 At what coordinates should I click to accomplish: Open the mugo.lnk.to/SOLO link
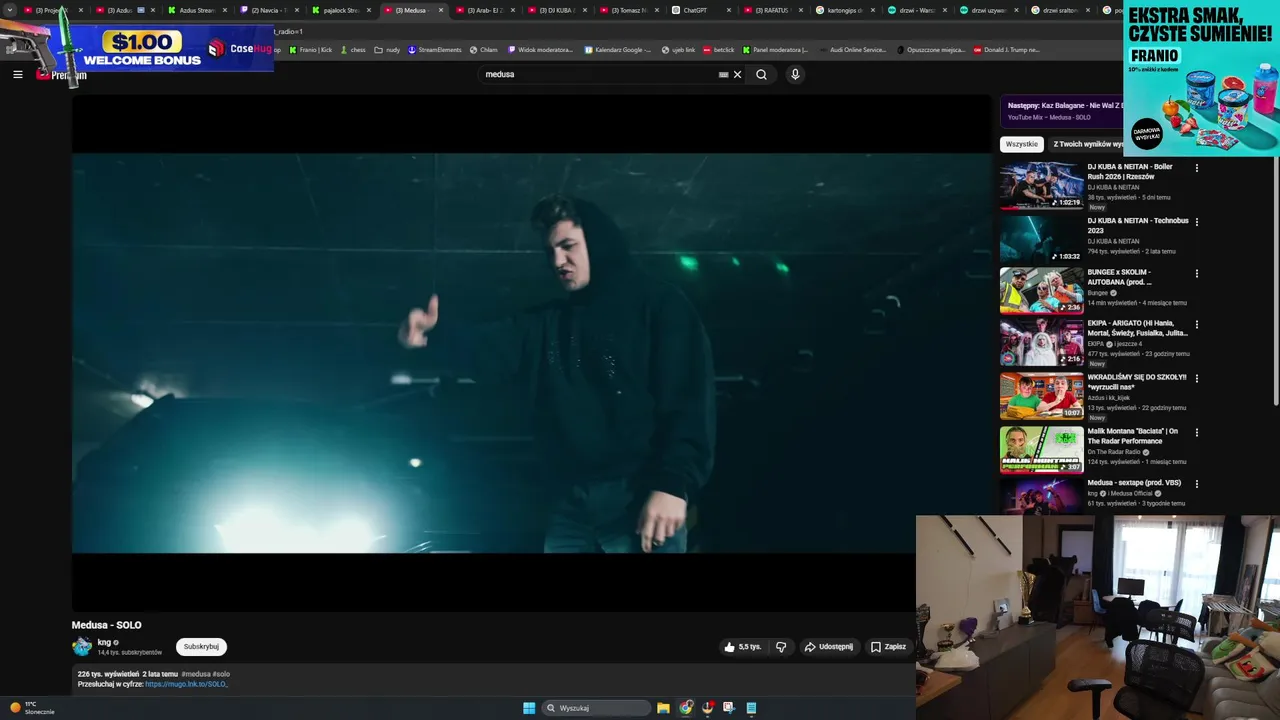coord(186,684)
